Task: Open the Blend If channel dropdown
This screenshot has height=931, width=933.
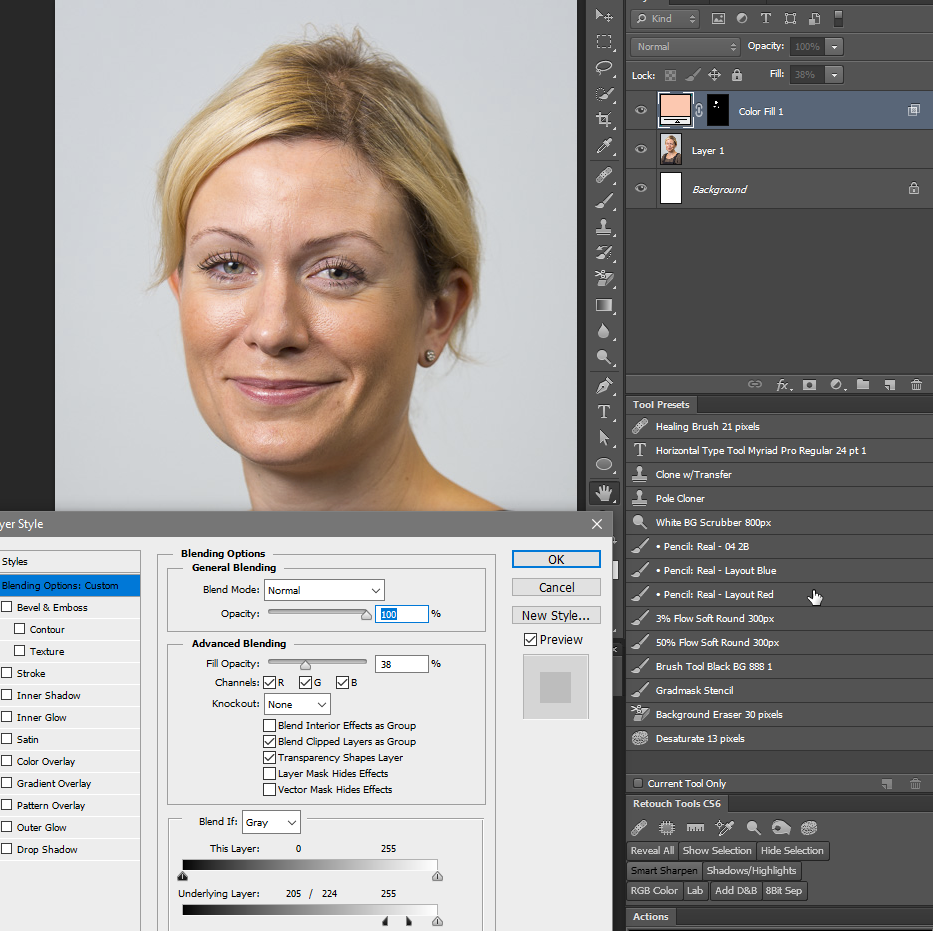Action: coord(270,822)
